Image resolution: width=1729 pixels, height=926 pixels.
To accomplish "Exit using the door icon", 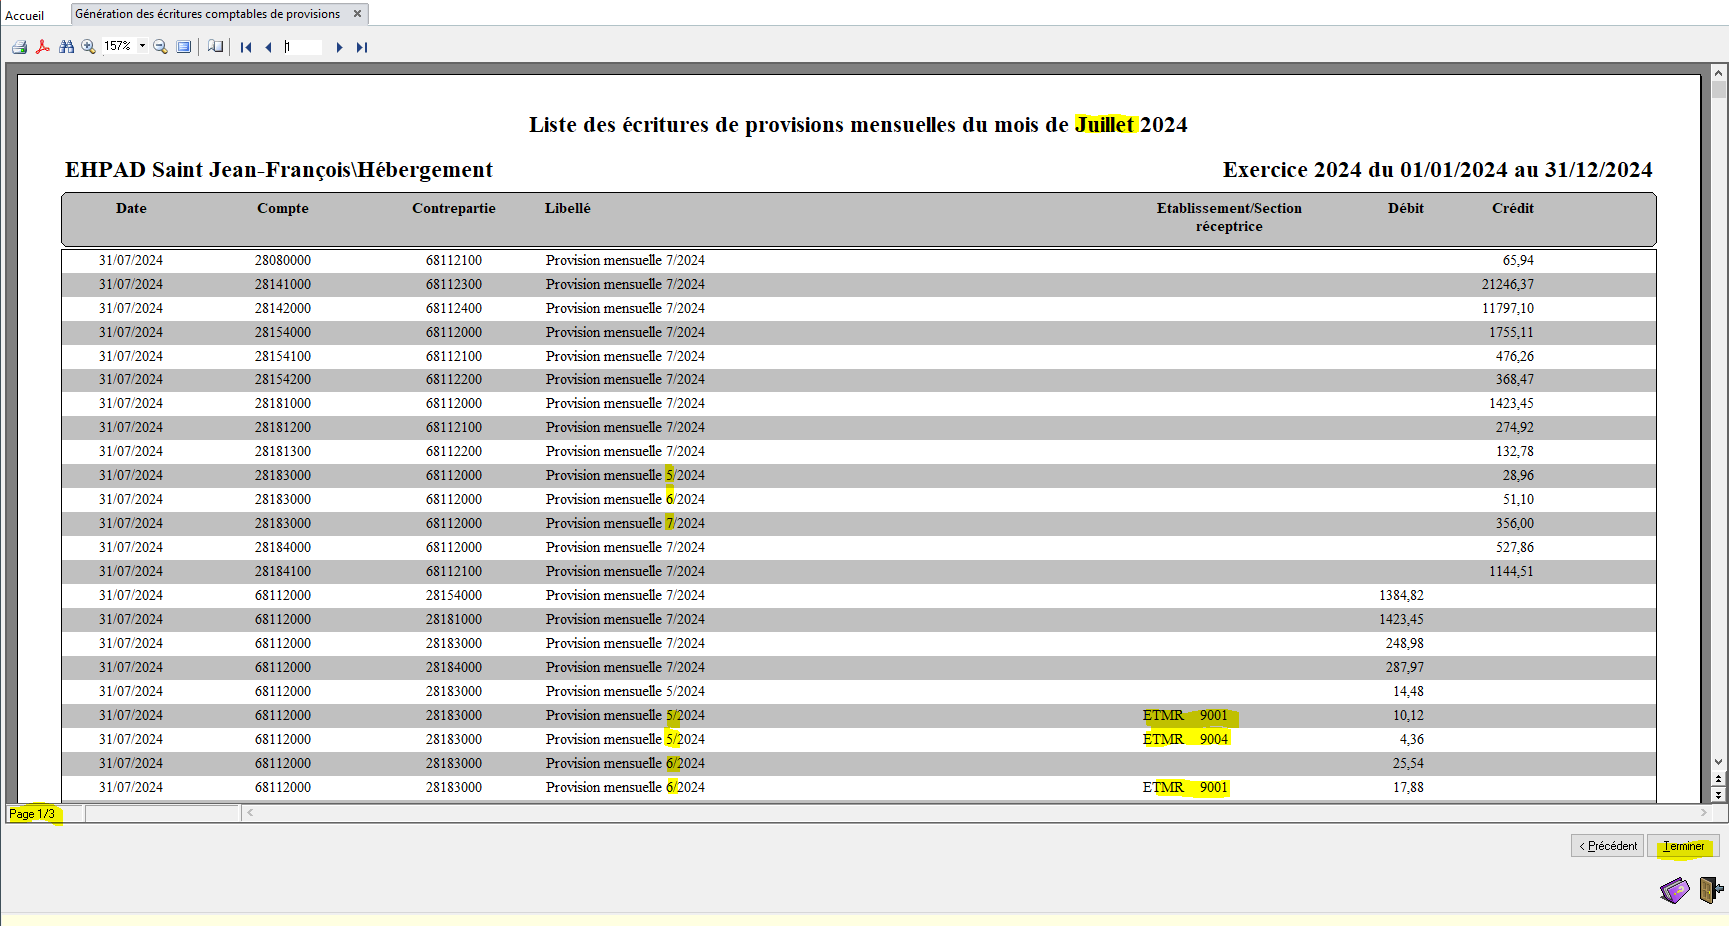I will [x=1710, y=889].
